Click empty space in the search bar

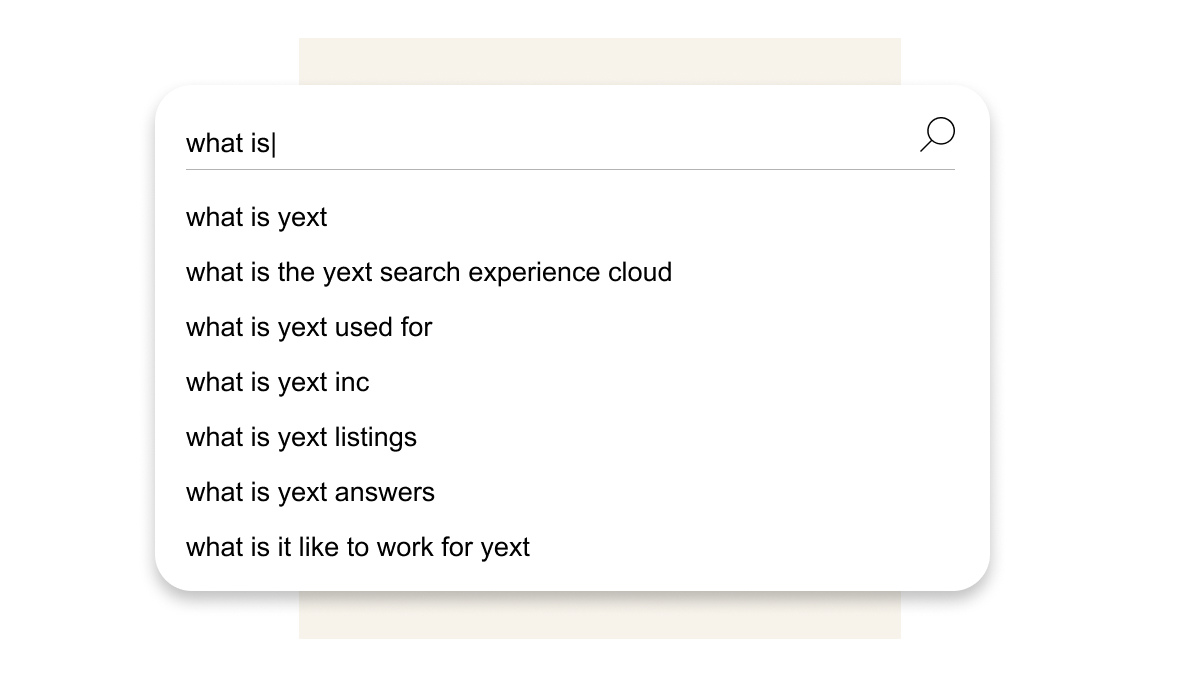coord(600,143)
